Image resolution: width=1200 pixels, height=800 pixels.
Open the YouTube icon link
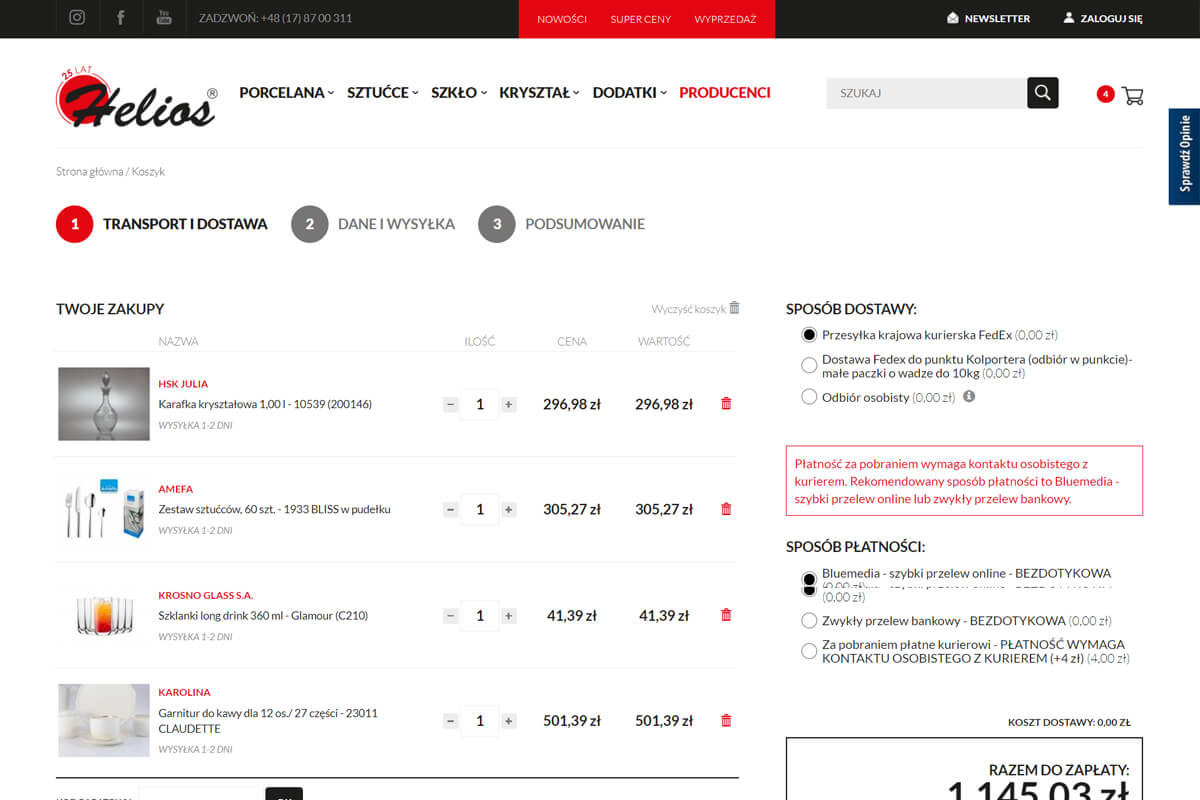point(164,18)
